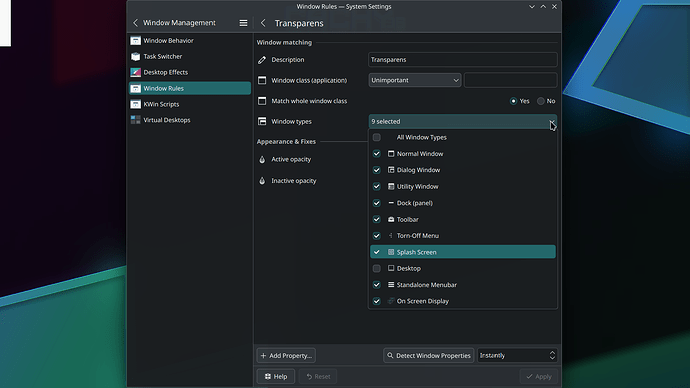Open the Instantly delay dropdown

coord(517,355)
